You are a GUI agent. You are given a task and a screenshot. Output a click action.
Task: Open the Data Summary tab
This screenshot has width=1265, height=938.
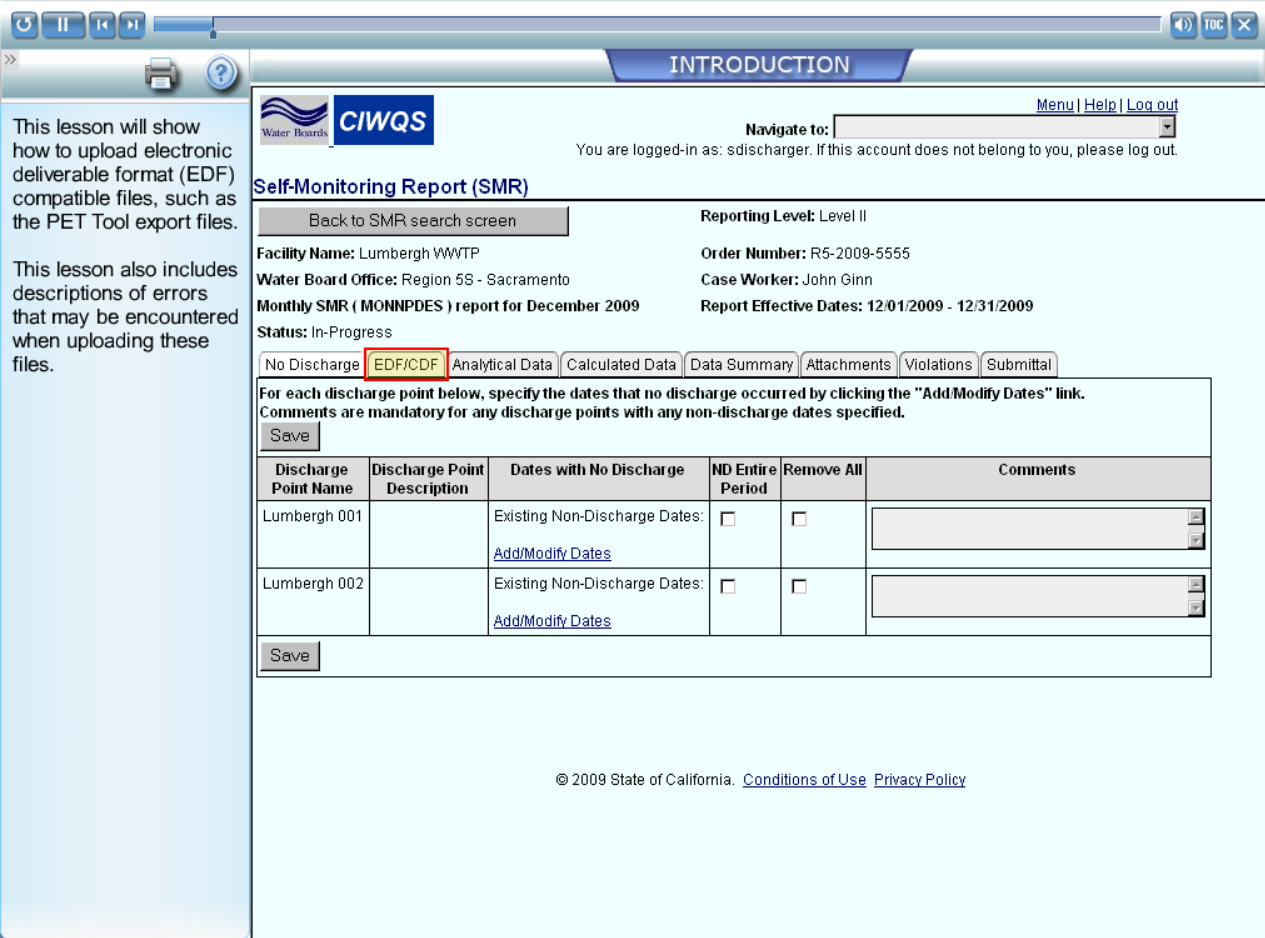pos(742,365)
